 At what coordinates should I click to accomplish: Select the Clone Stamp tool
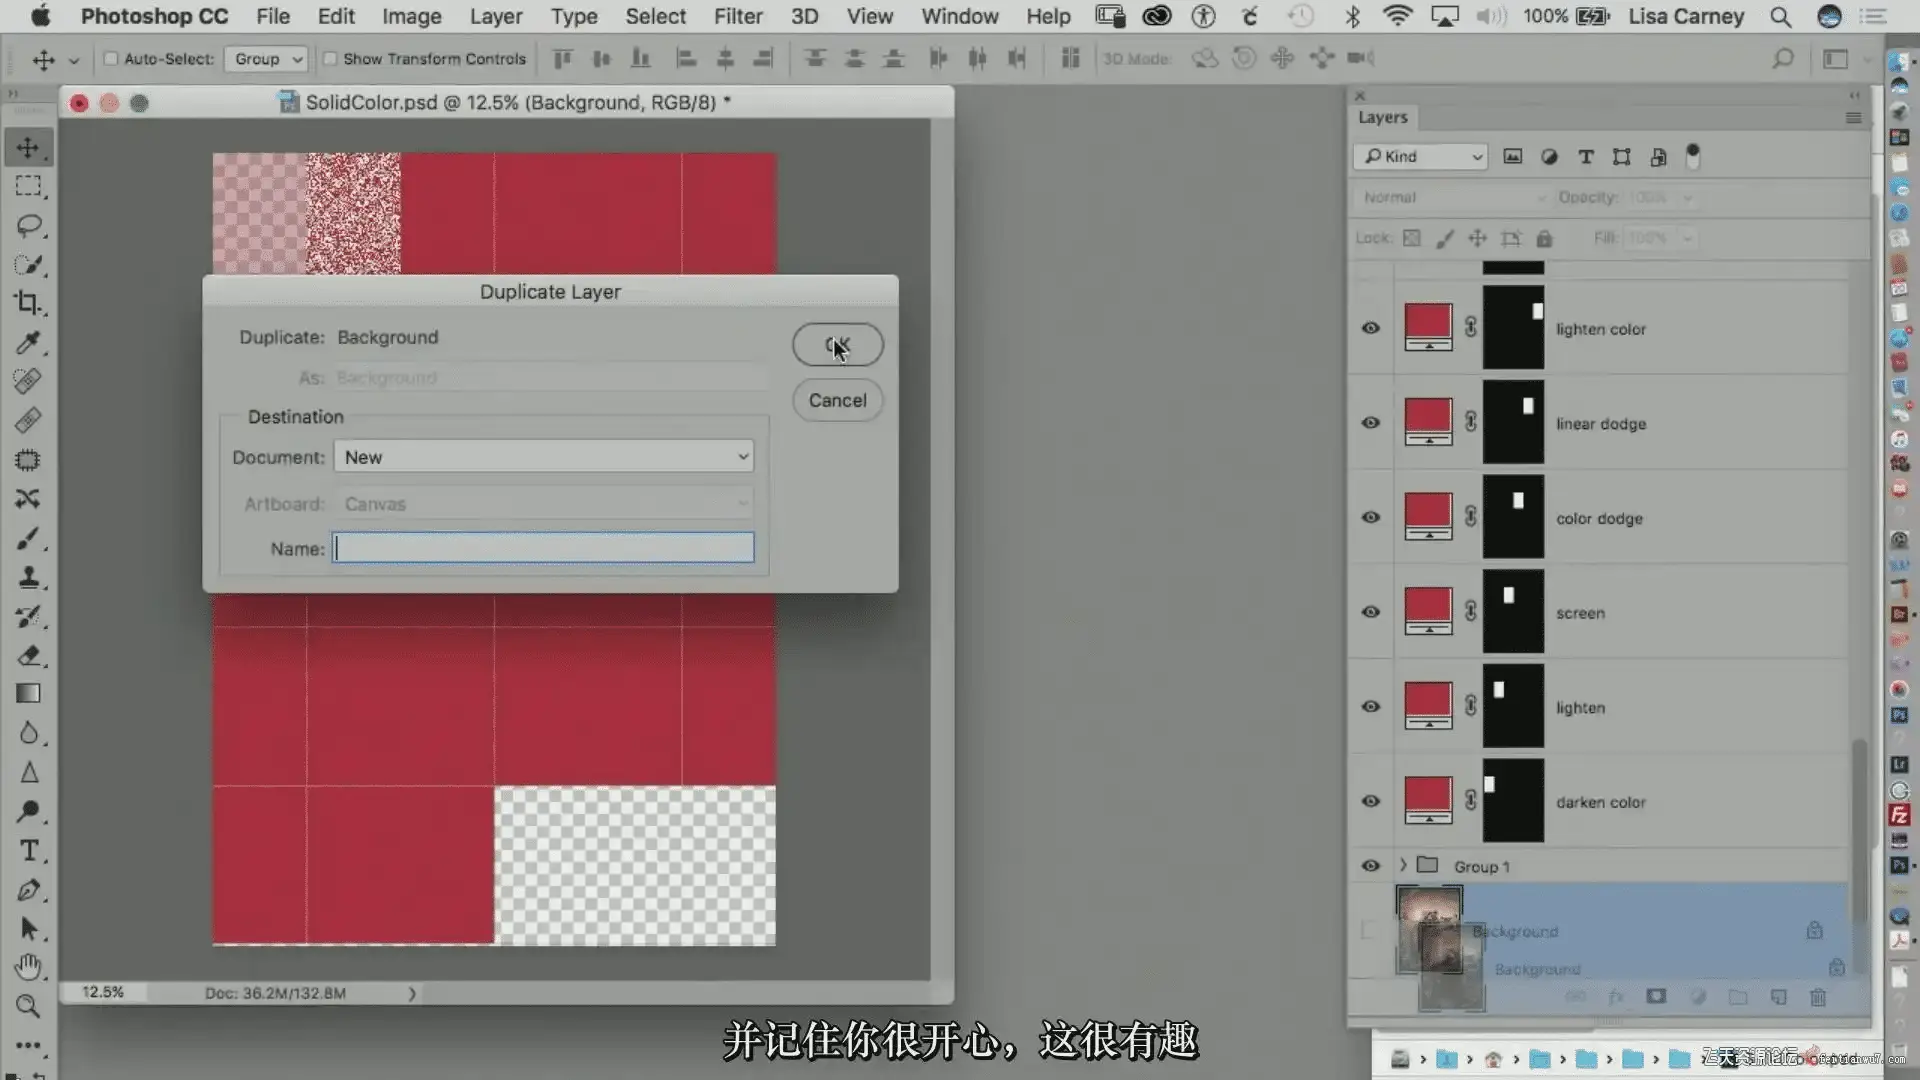coord(28,577)
